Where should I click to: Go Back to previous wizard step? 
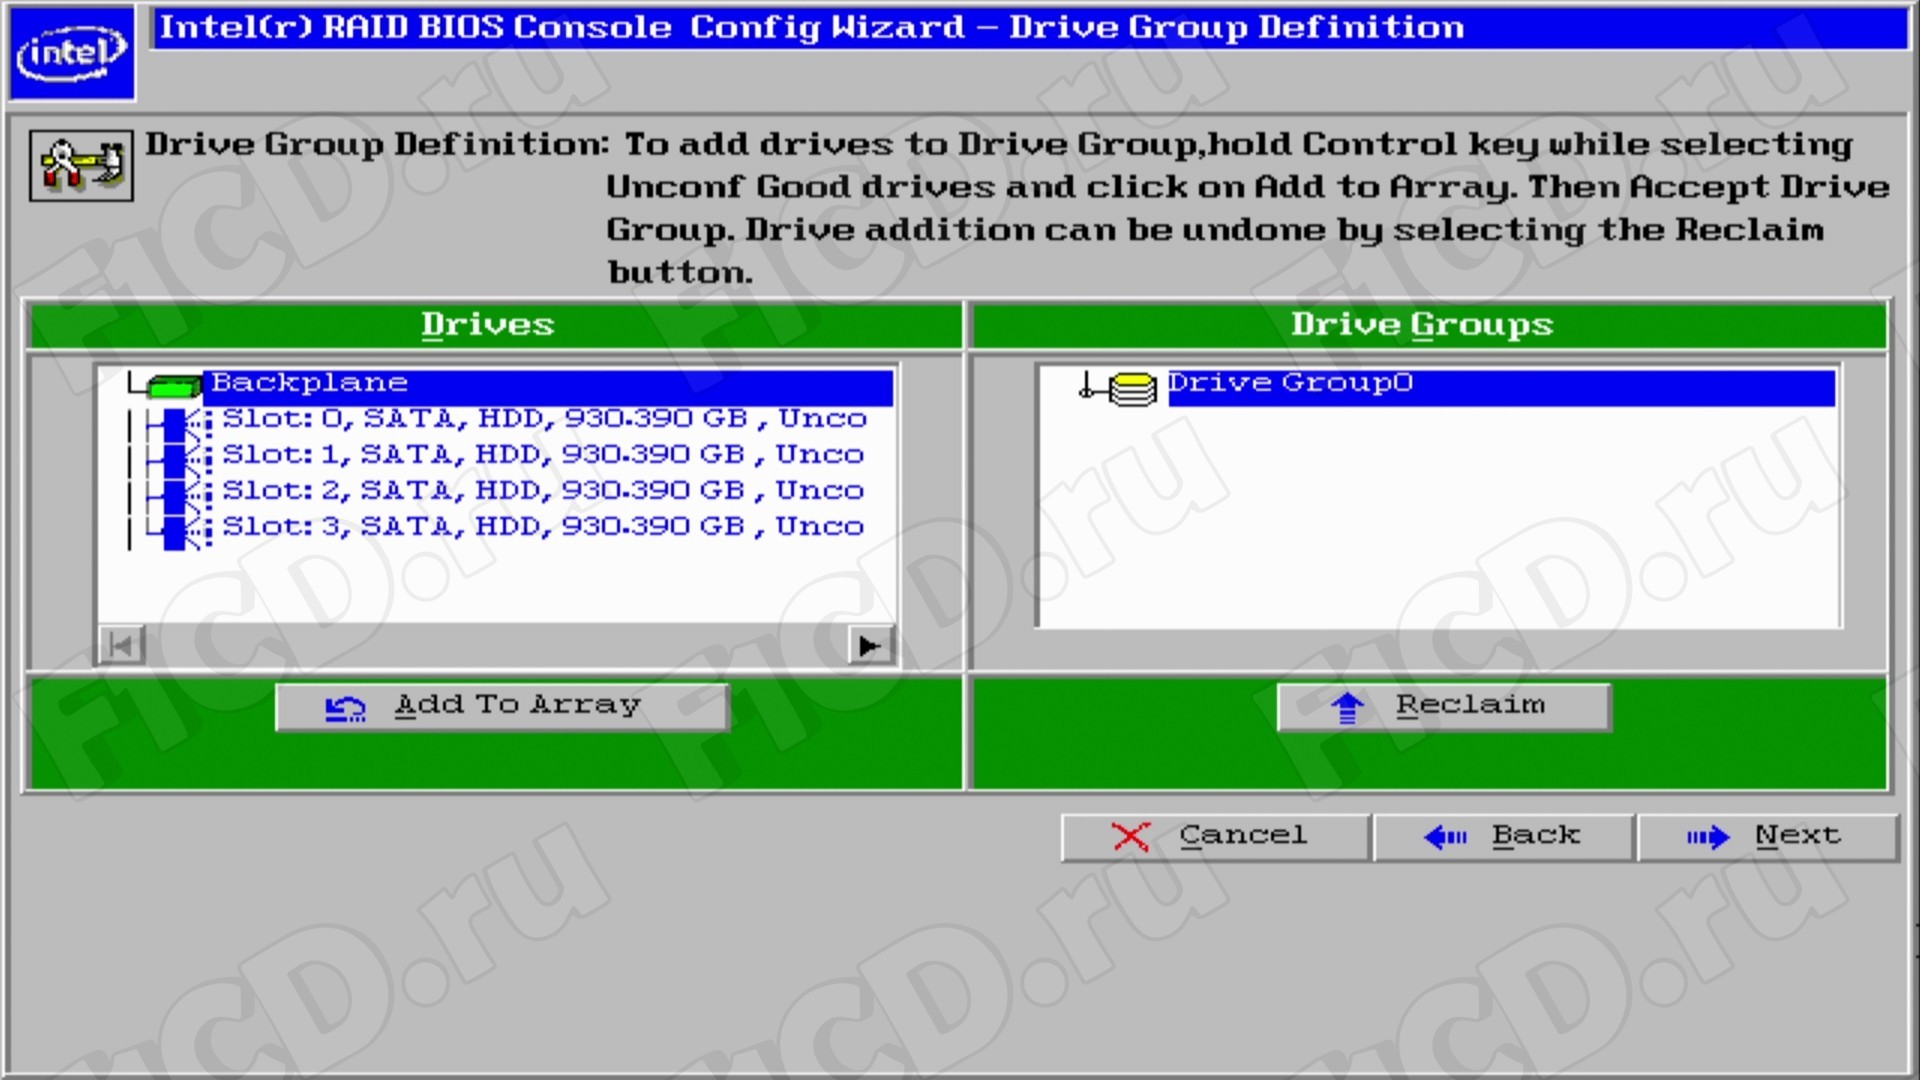point(1505,837)
